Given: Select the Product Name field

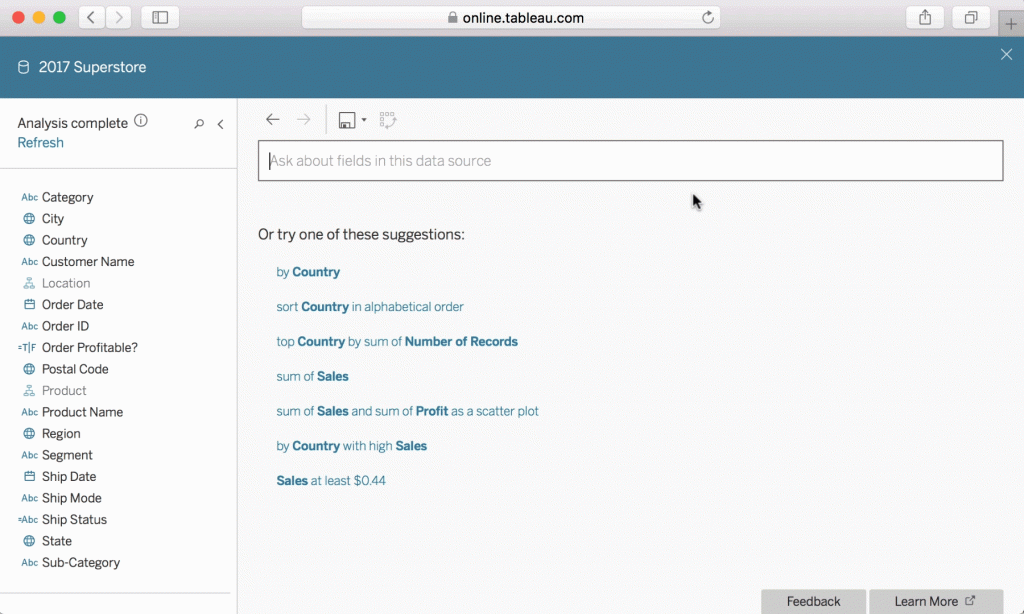Looking at the screenshot, I should 82,413.
